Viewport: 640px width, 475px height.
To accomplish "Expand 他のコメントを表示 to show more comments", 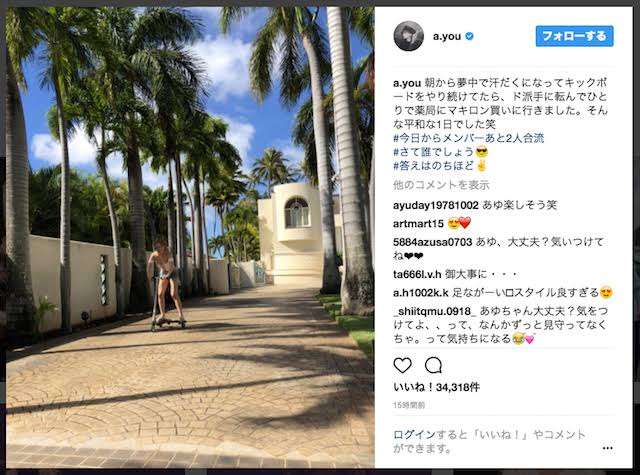I will [441, 185].
